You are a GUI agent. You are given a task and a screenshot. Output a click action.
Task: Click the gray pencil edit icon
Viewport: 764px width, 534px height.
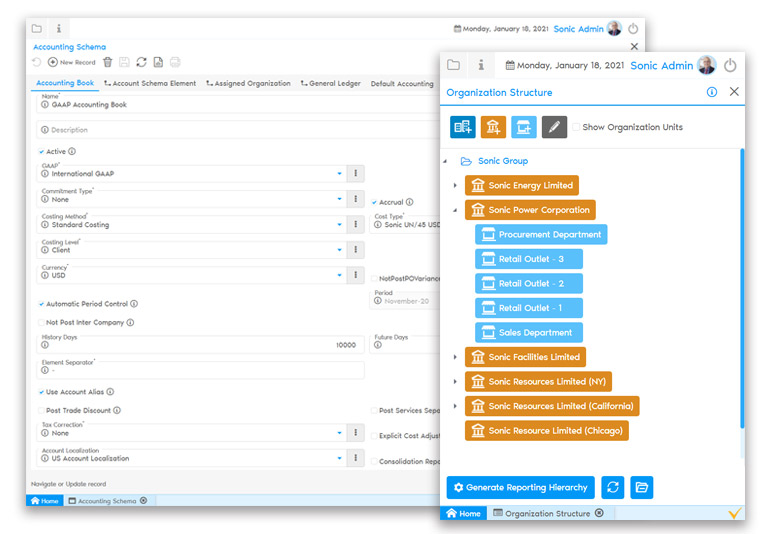coord(554,127)
